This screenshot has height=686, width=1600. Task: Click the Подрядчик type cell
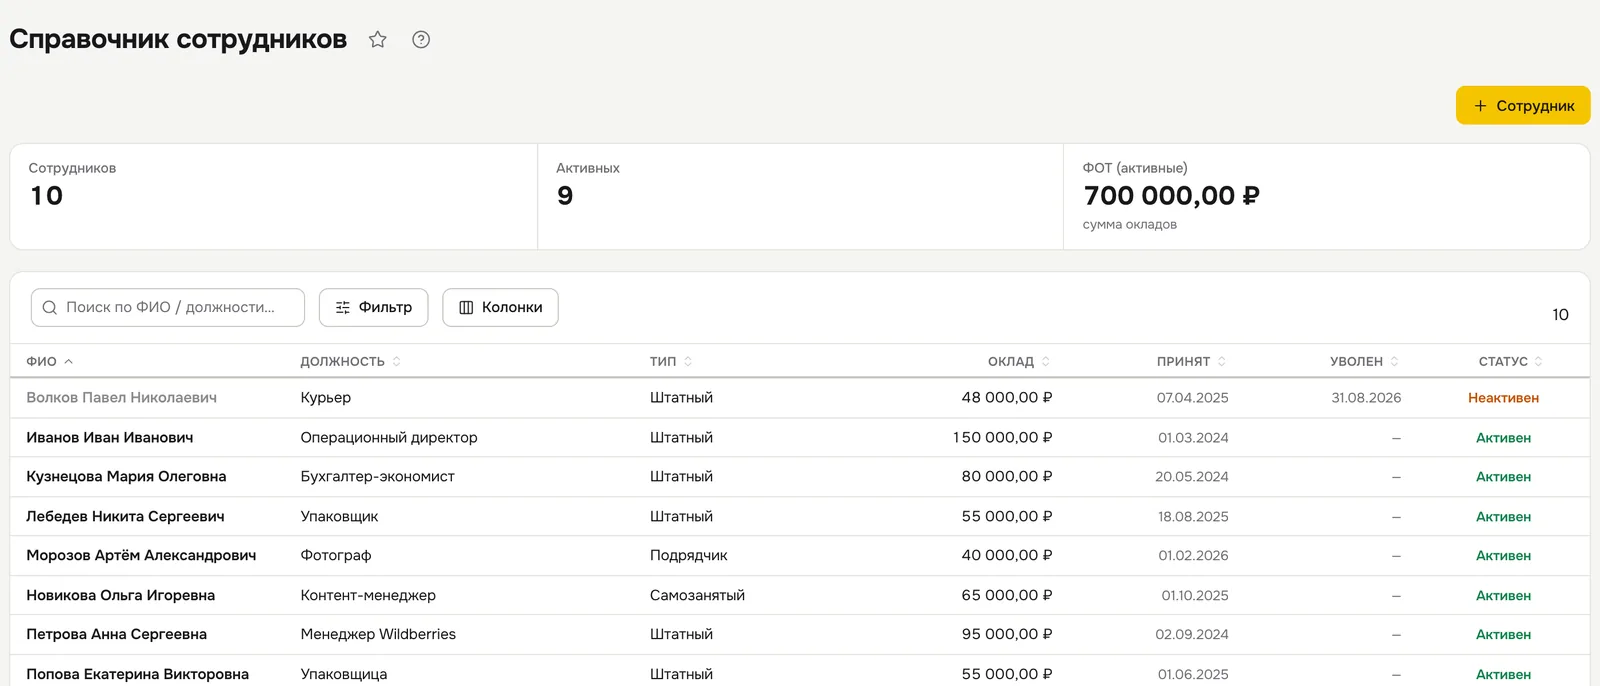pos(689,556)
